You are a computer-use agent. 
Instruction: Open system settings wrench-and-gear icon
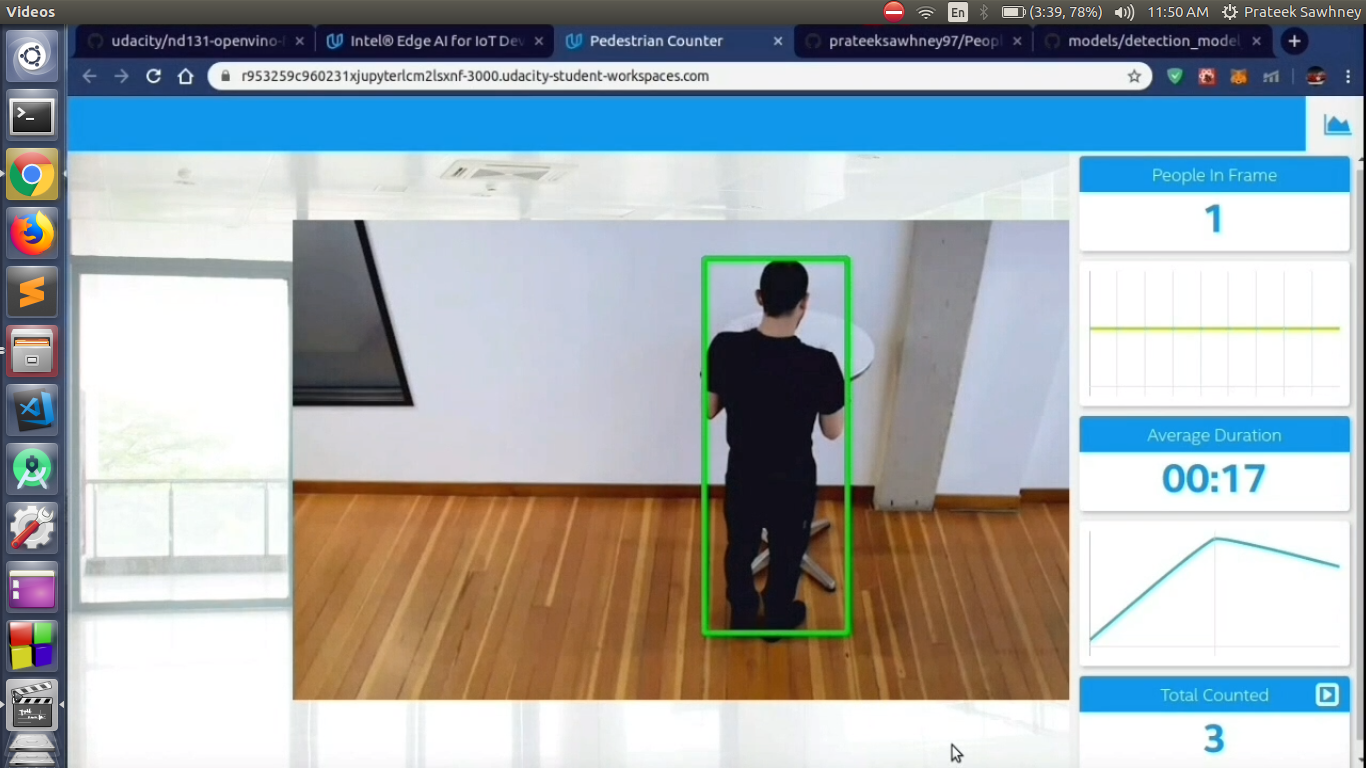[32, 528]
